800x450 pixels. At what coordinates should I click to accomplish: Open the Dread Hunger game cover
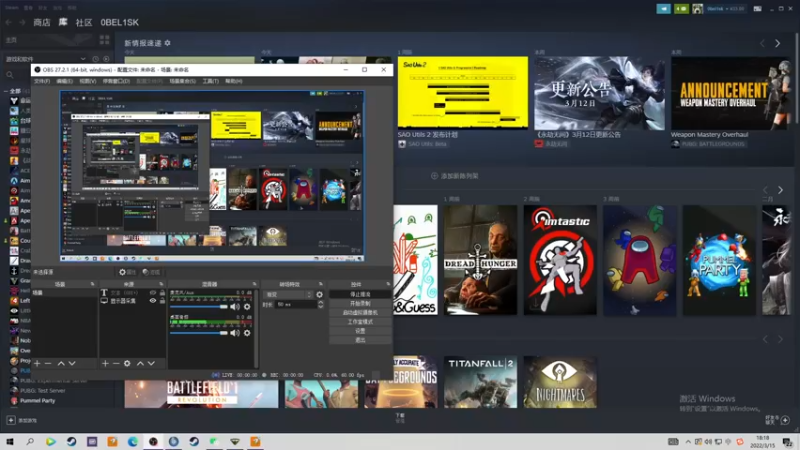480,260
